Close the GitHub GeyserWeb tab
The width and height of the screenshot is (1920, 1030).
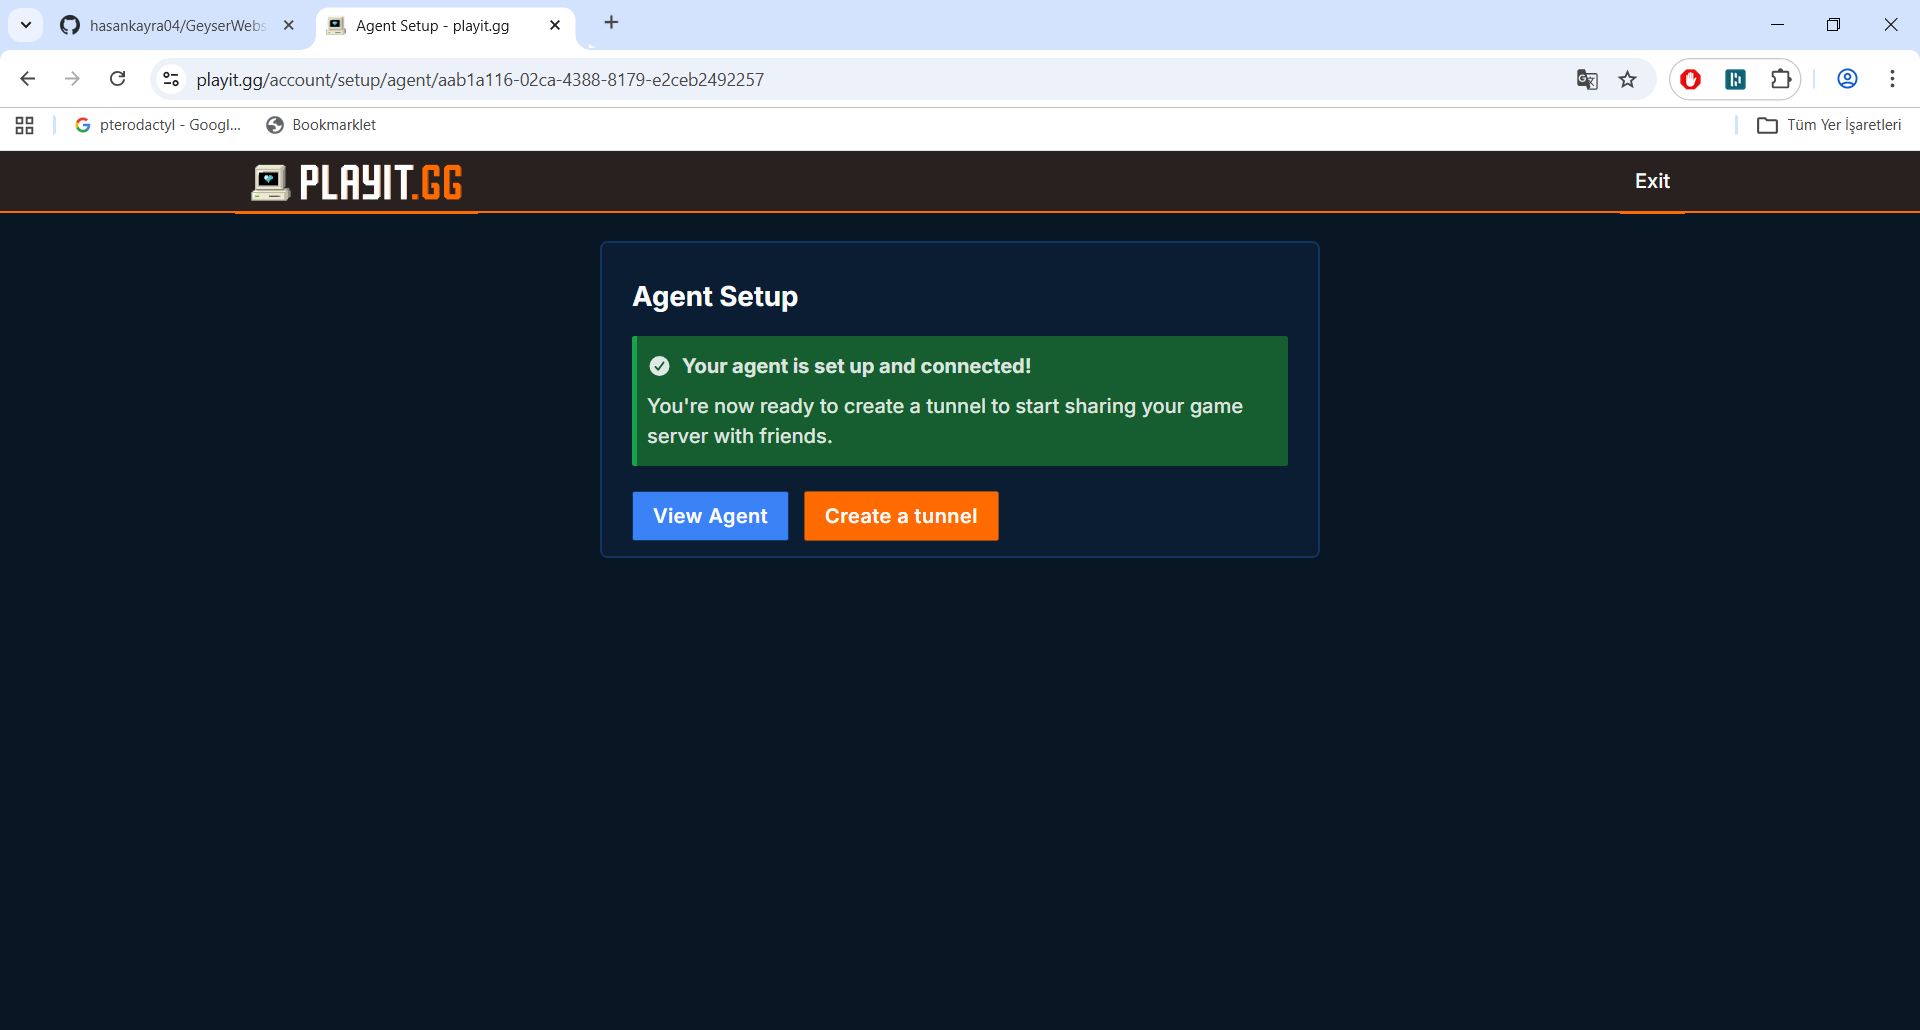tap(289, 26)
